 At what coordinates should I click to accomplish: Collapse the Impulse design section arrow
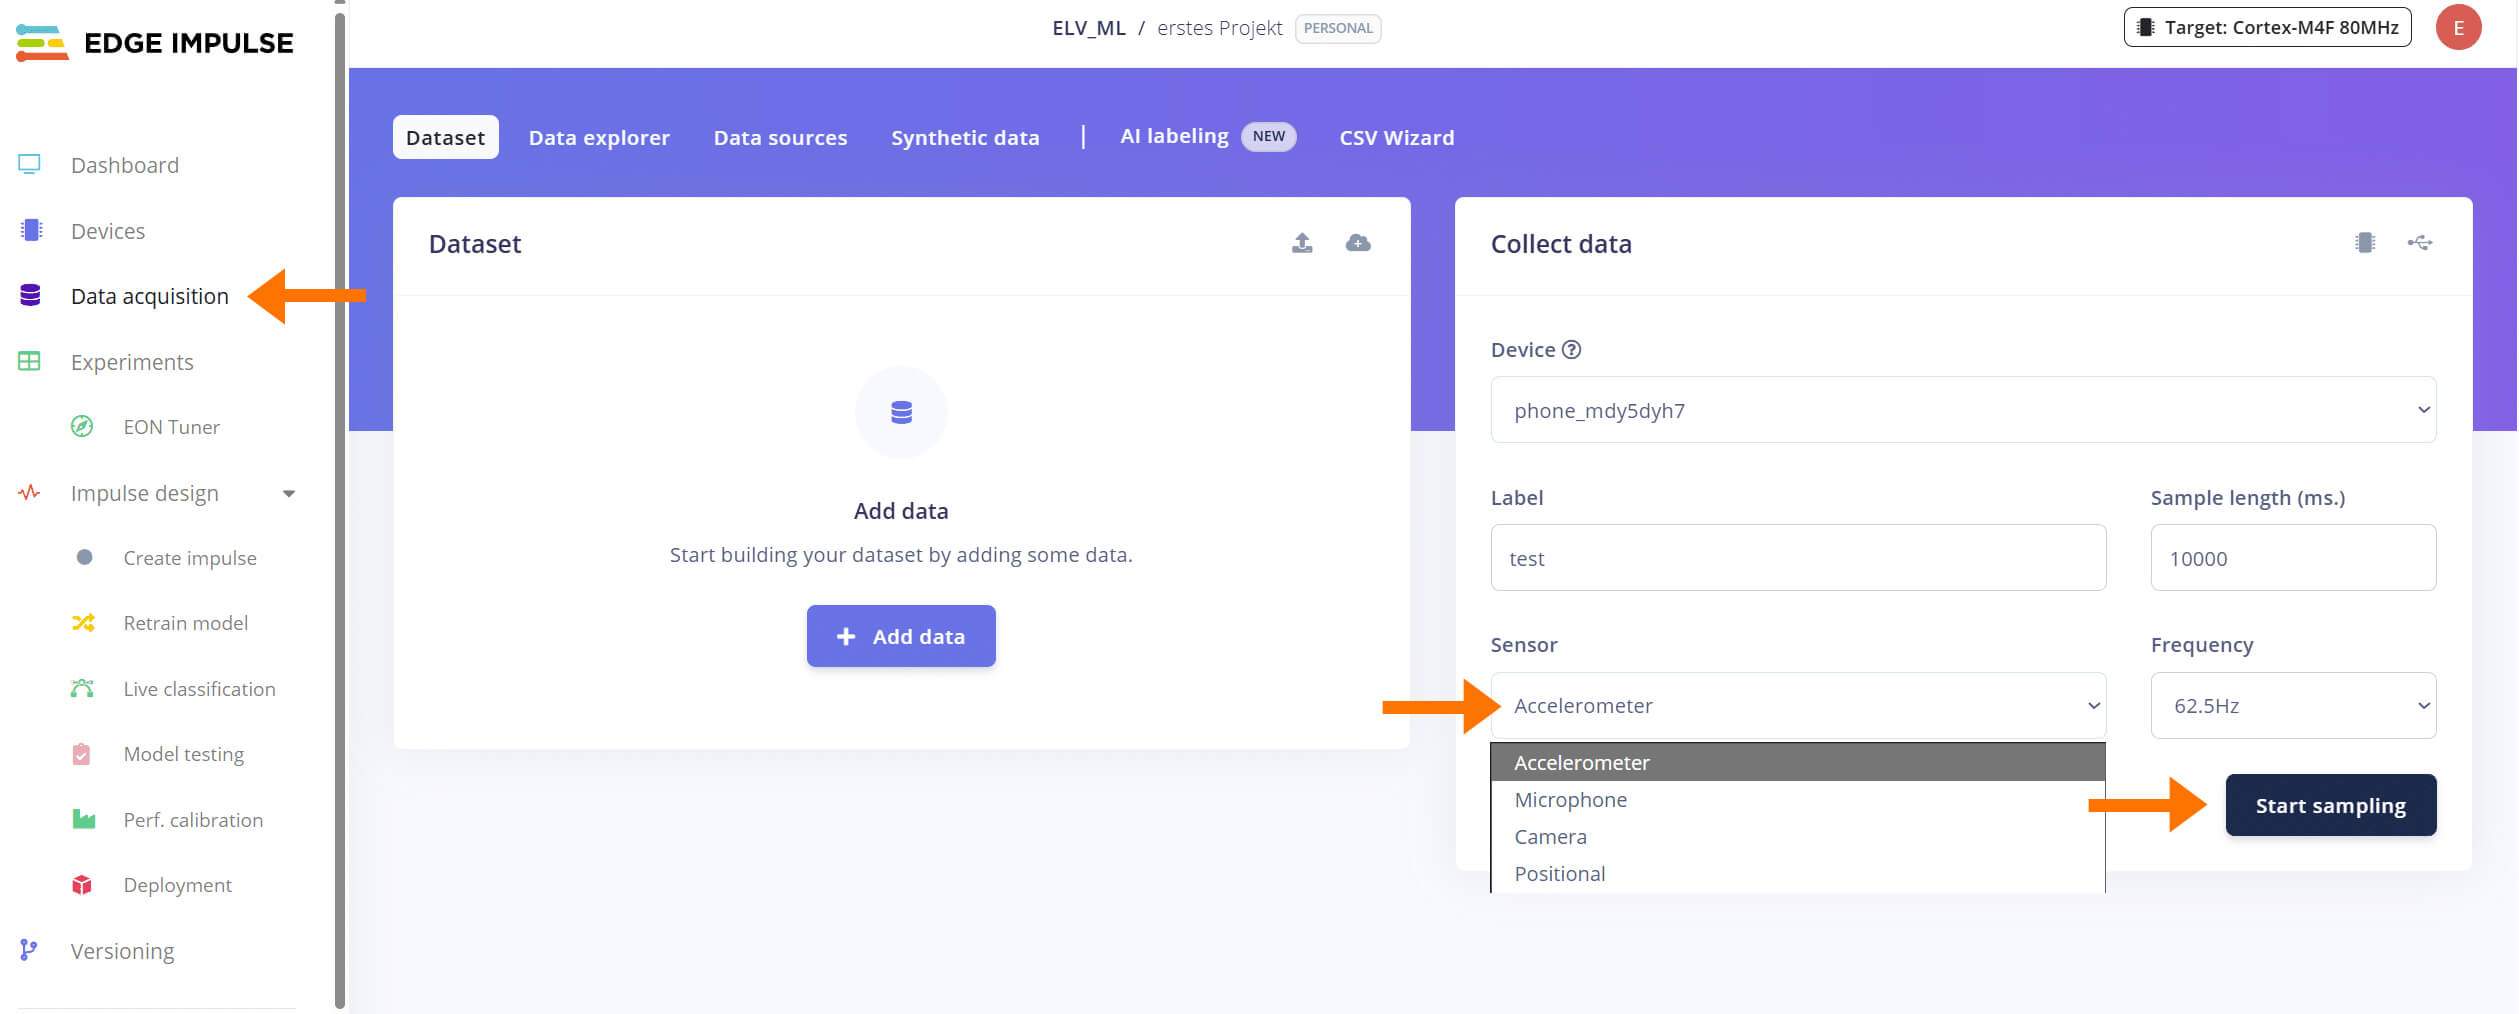pyautogui.click(x=289, y=493)
